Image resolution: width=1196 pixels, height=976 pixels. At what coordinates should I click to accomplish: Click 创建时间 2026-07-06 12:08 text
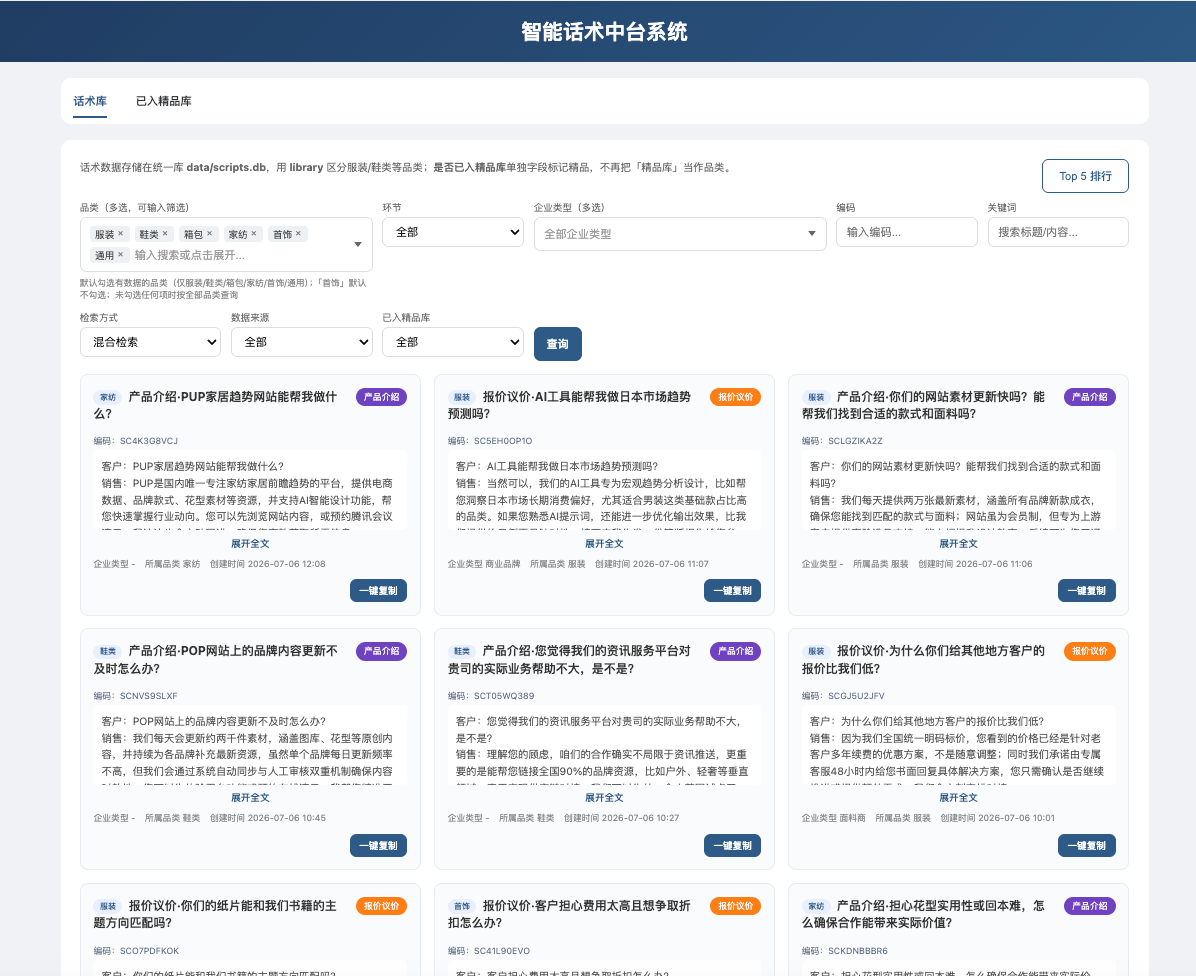[x=268, y=564]
